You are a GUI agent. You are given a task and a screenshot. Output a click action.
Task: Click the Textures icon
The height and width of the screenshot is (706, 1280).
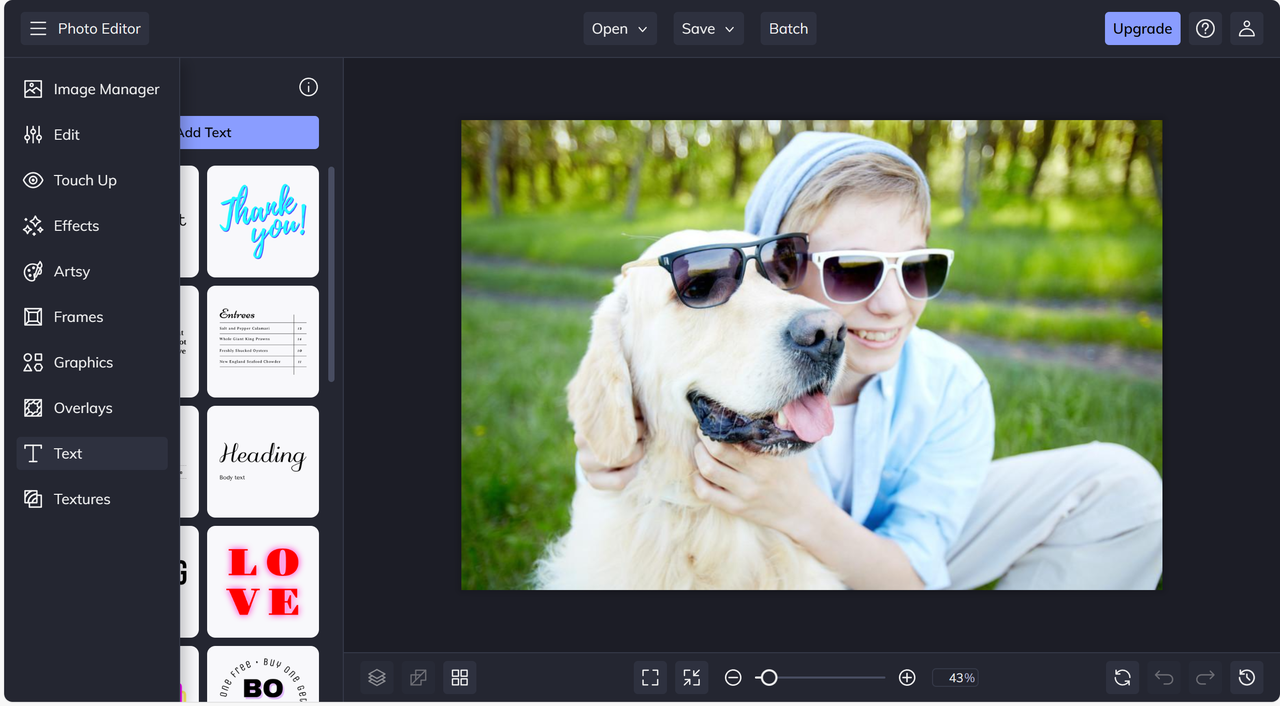tap(33, 499)
